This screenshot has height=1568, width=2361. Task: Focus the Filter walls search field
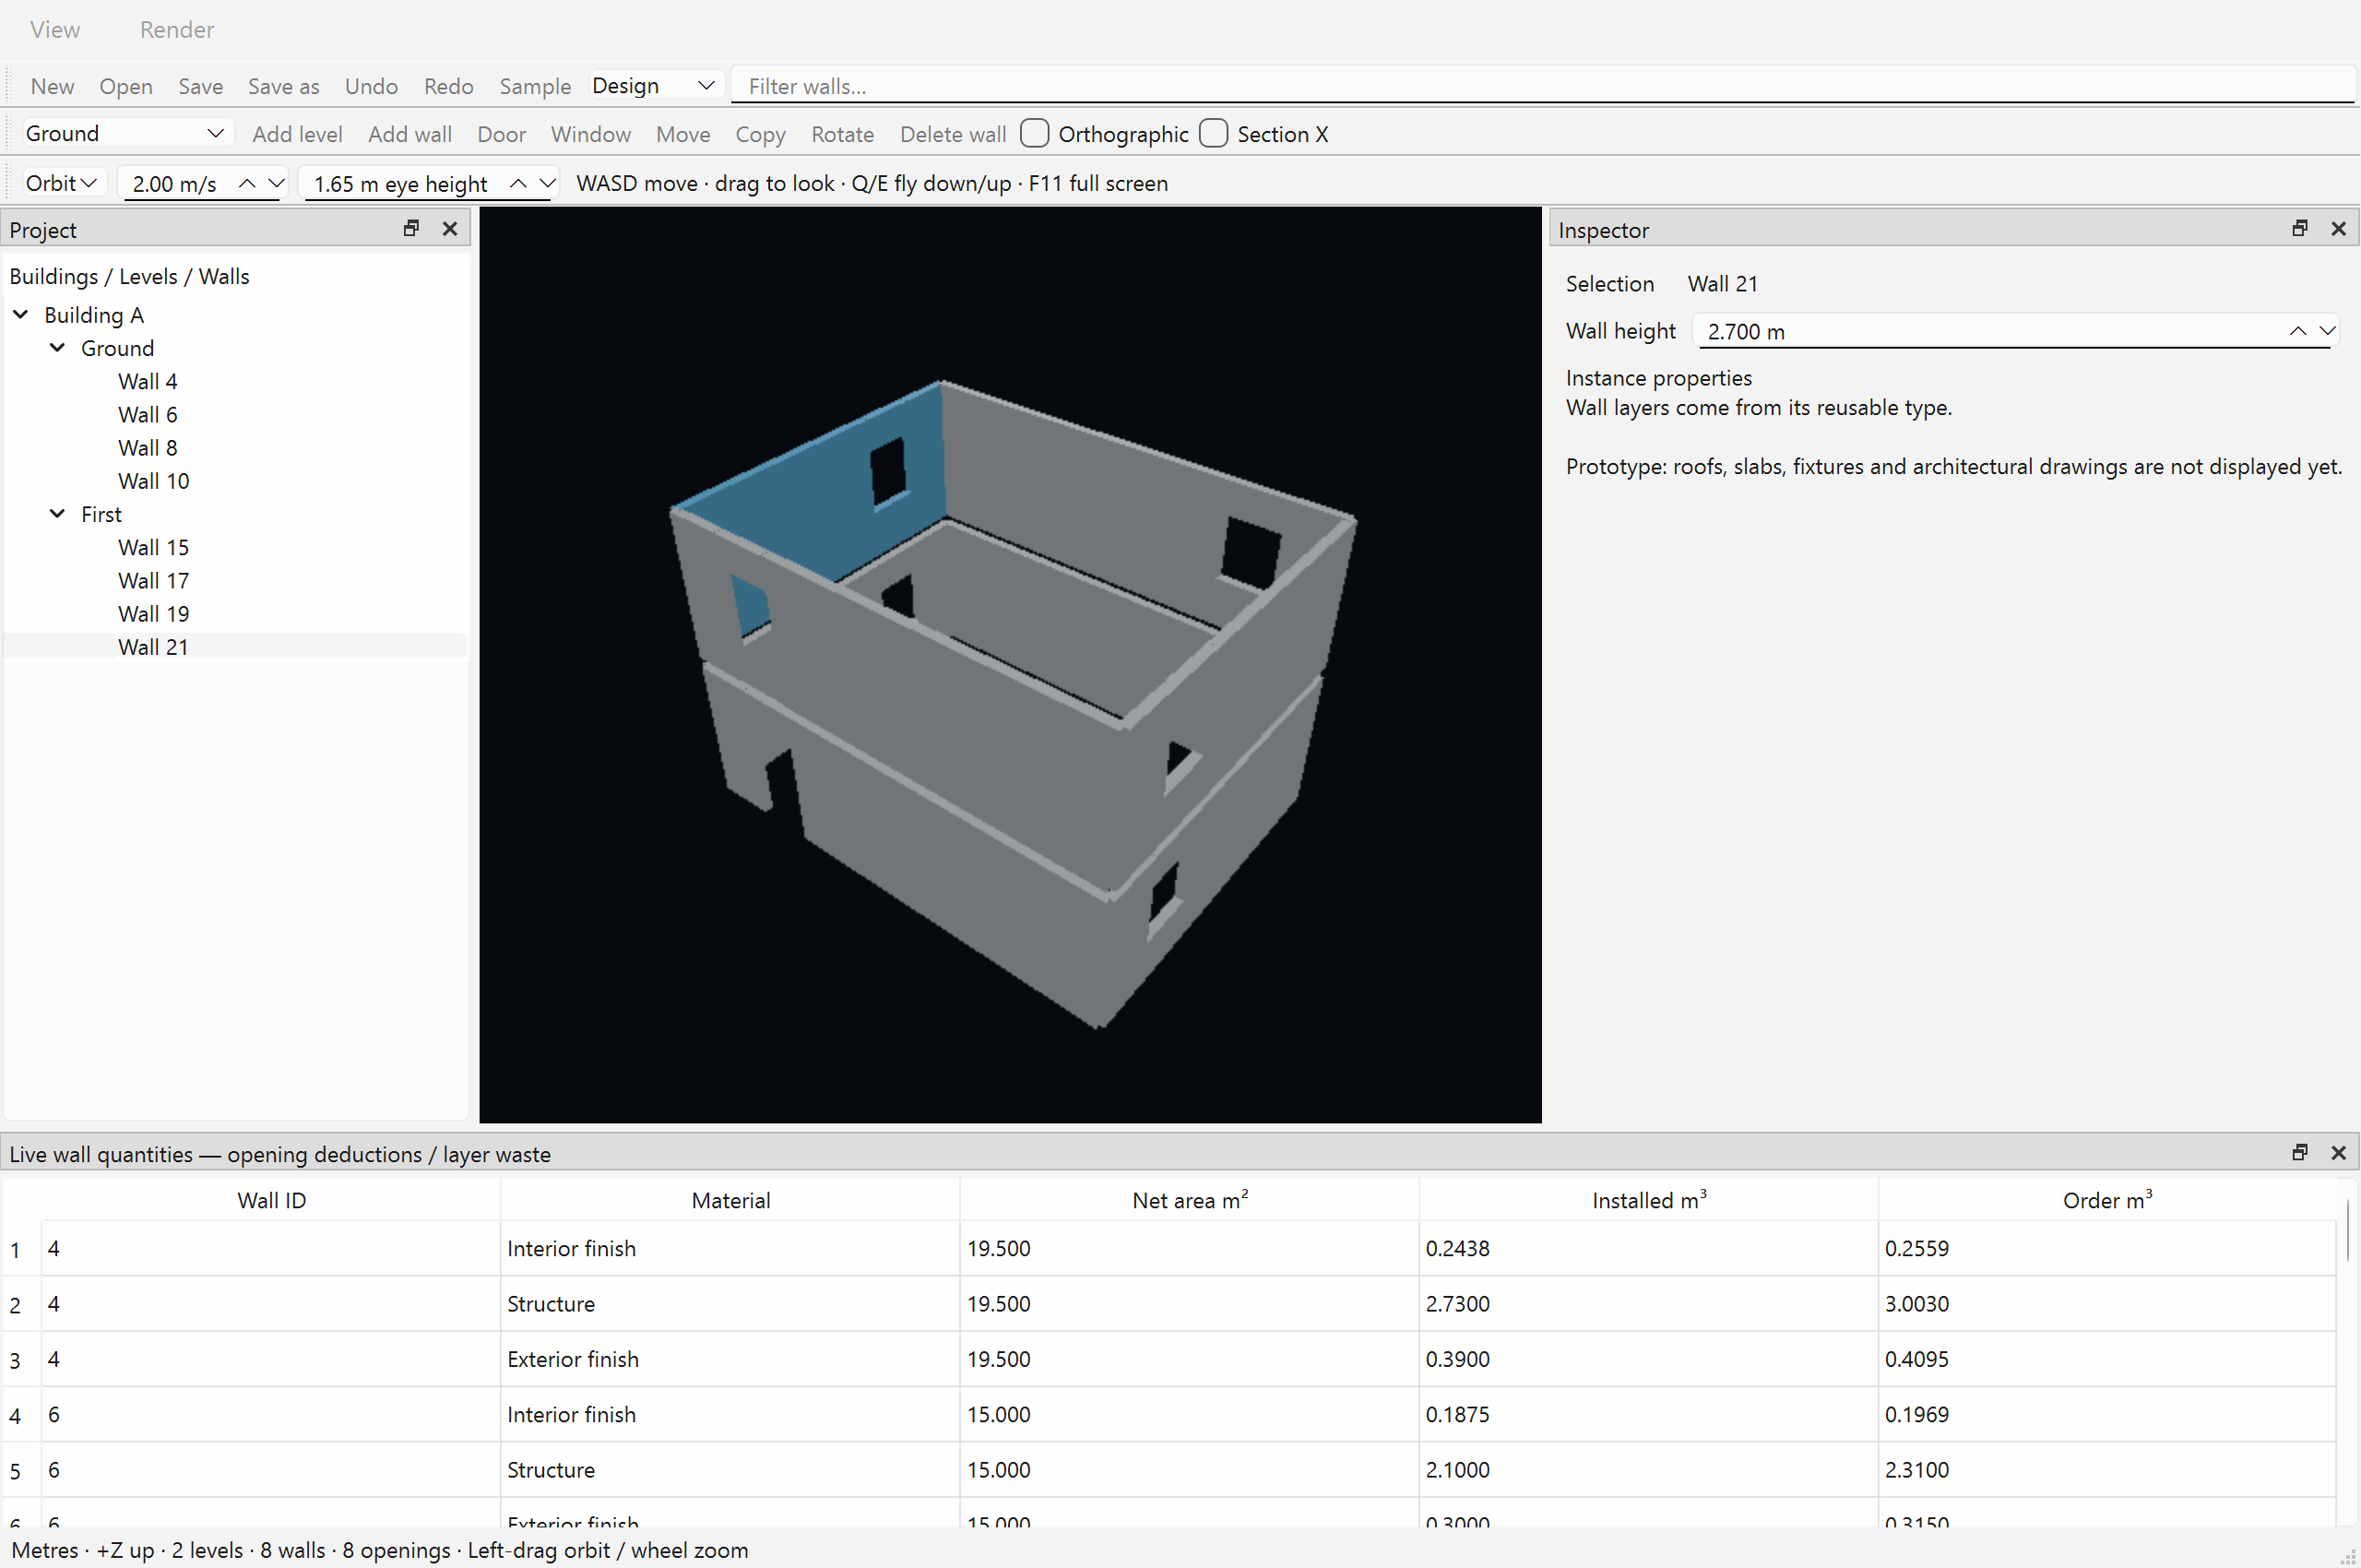click(x=1543, y=86)
